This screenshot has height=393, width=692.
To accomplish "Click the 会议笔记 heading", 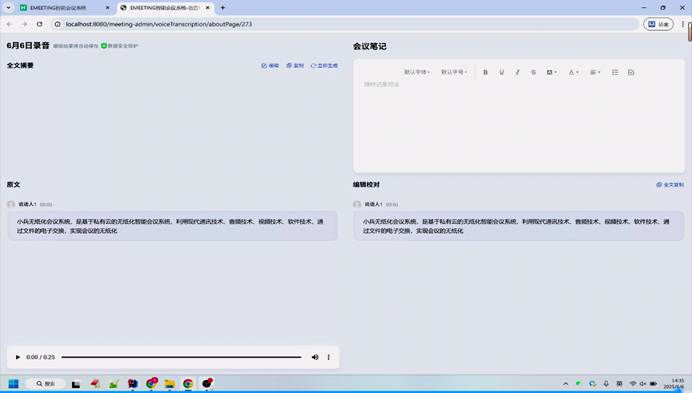I will tap(369, 46).
